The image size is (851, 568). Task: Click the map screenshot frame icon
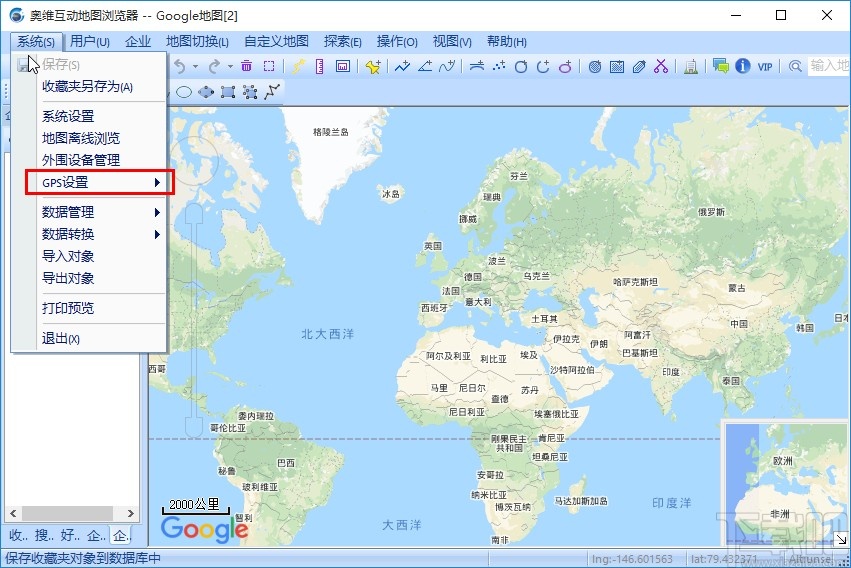coord(342,66)
